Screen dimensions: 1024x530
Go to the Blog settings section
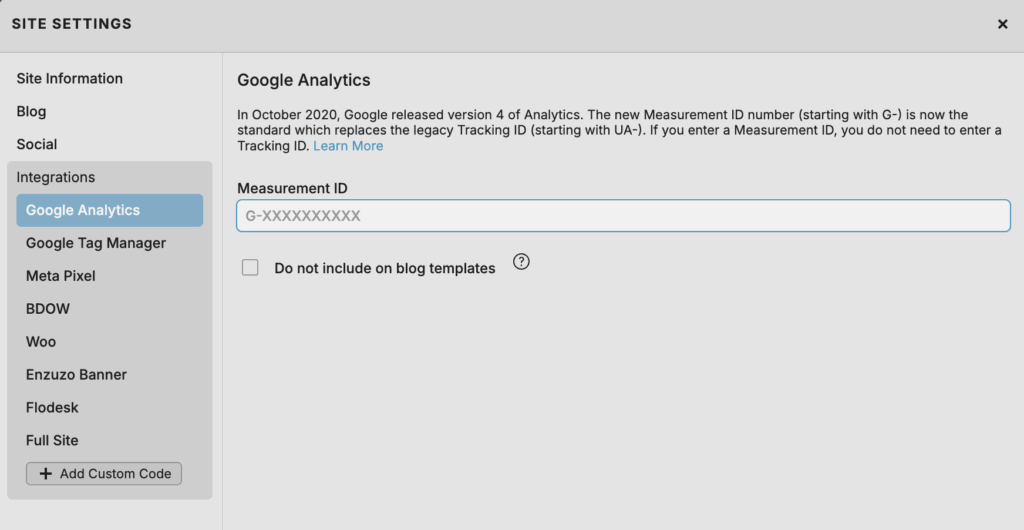[31, 111]
